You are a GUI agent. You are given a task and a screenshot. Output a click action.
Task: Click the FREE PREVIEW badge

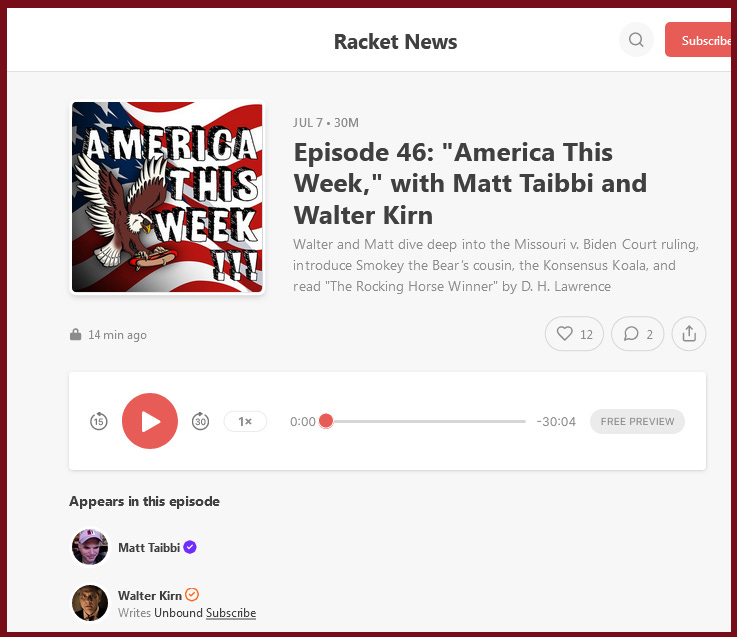click(637, 421)
